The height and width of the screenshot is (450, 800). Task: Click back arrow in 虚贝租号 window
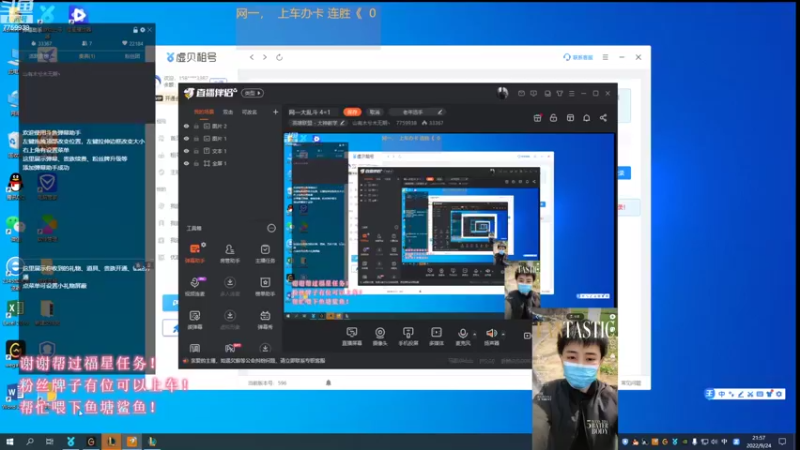point(252,57)
